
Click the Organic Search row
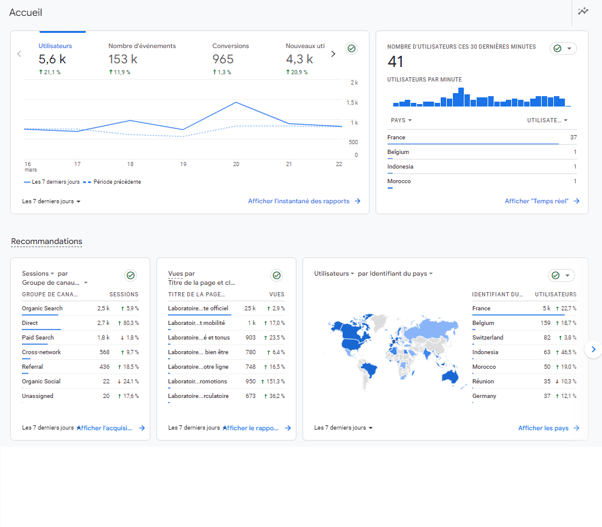tap(80, 308)
